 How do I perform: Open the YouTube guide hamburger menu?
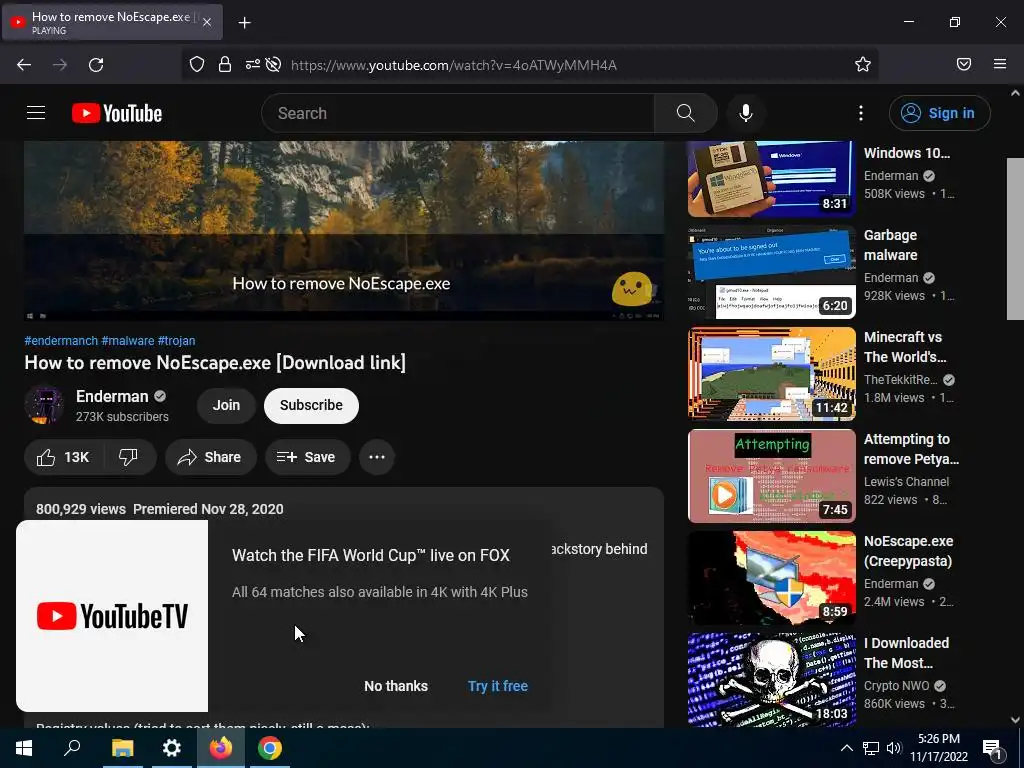point(36,113)
